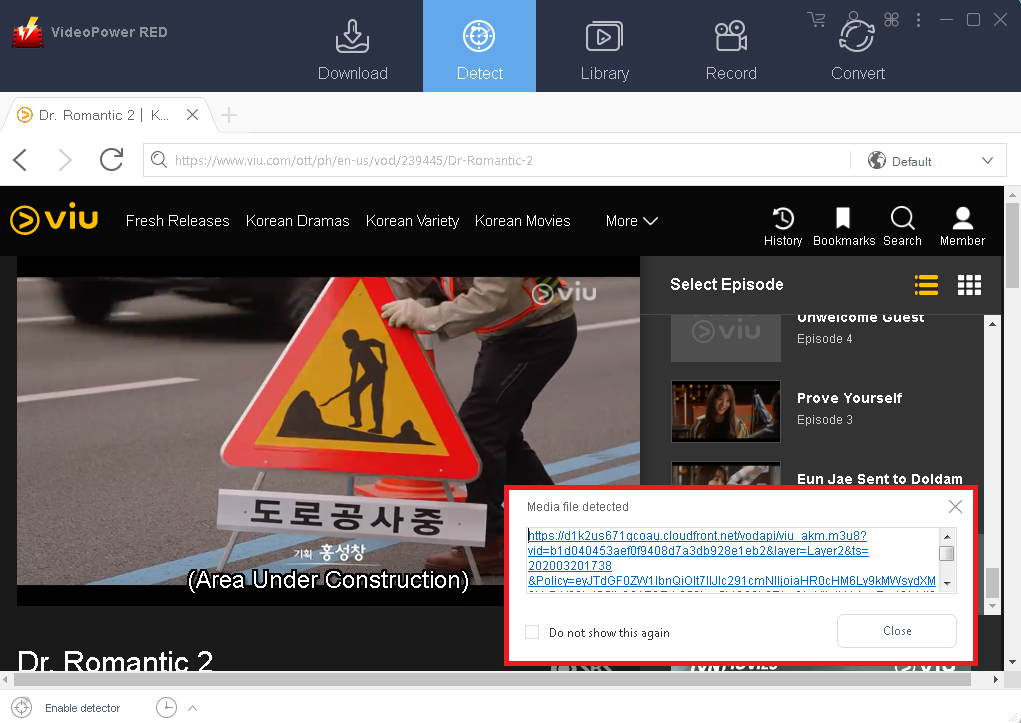Expand the bottom panel chevron
1021x723 pixels.
point(193,707)
